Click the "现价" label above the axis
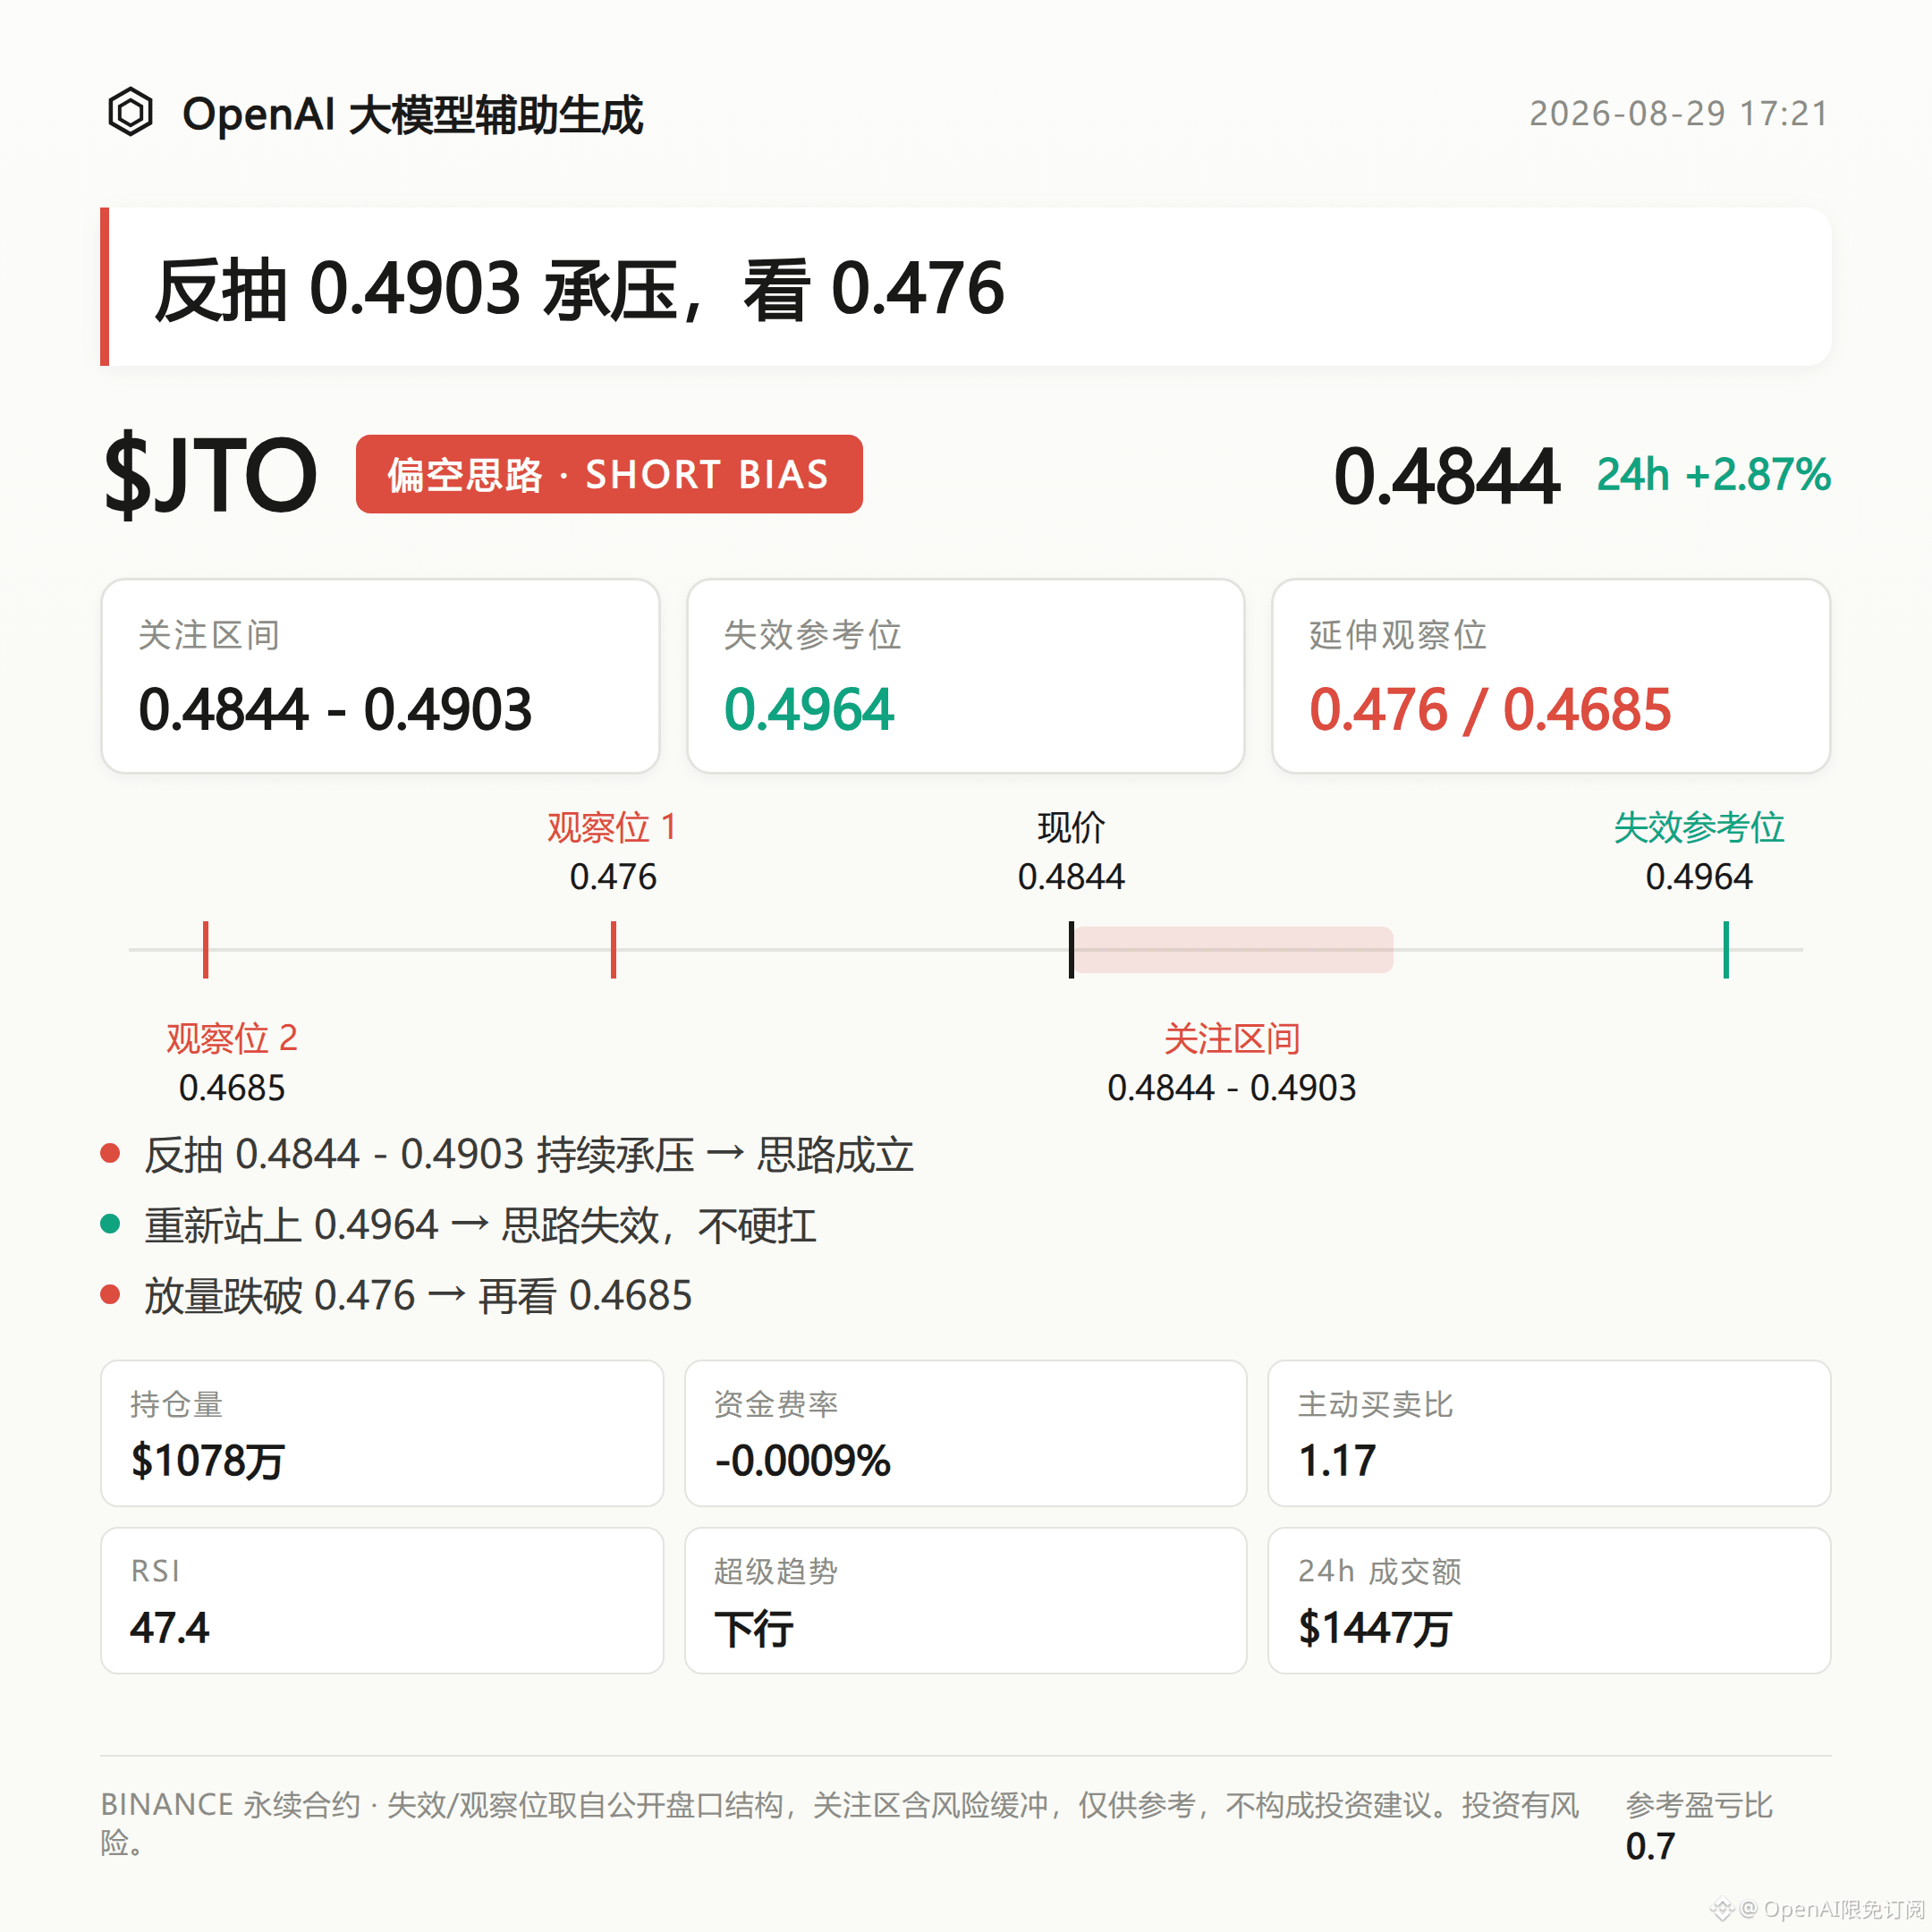 coord(1071,828)
